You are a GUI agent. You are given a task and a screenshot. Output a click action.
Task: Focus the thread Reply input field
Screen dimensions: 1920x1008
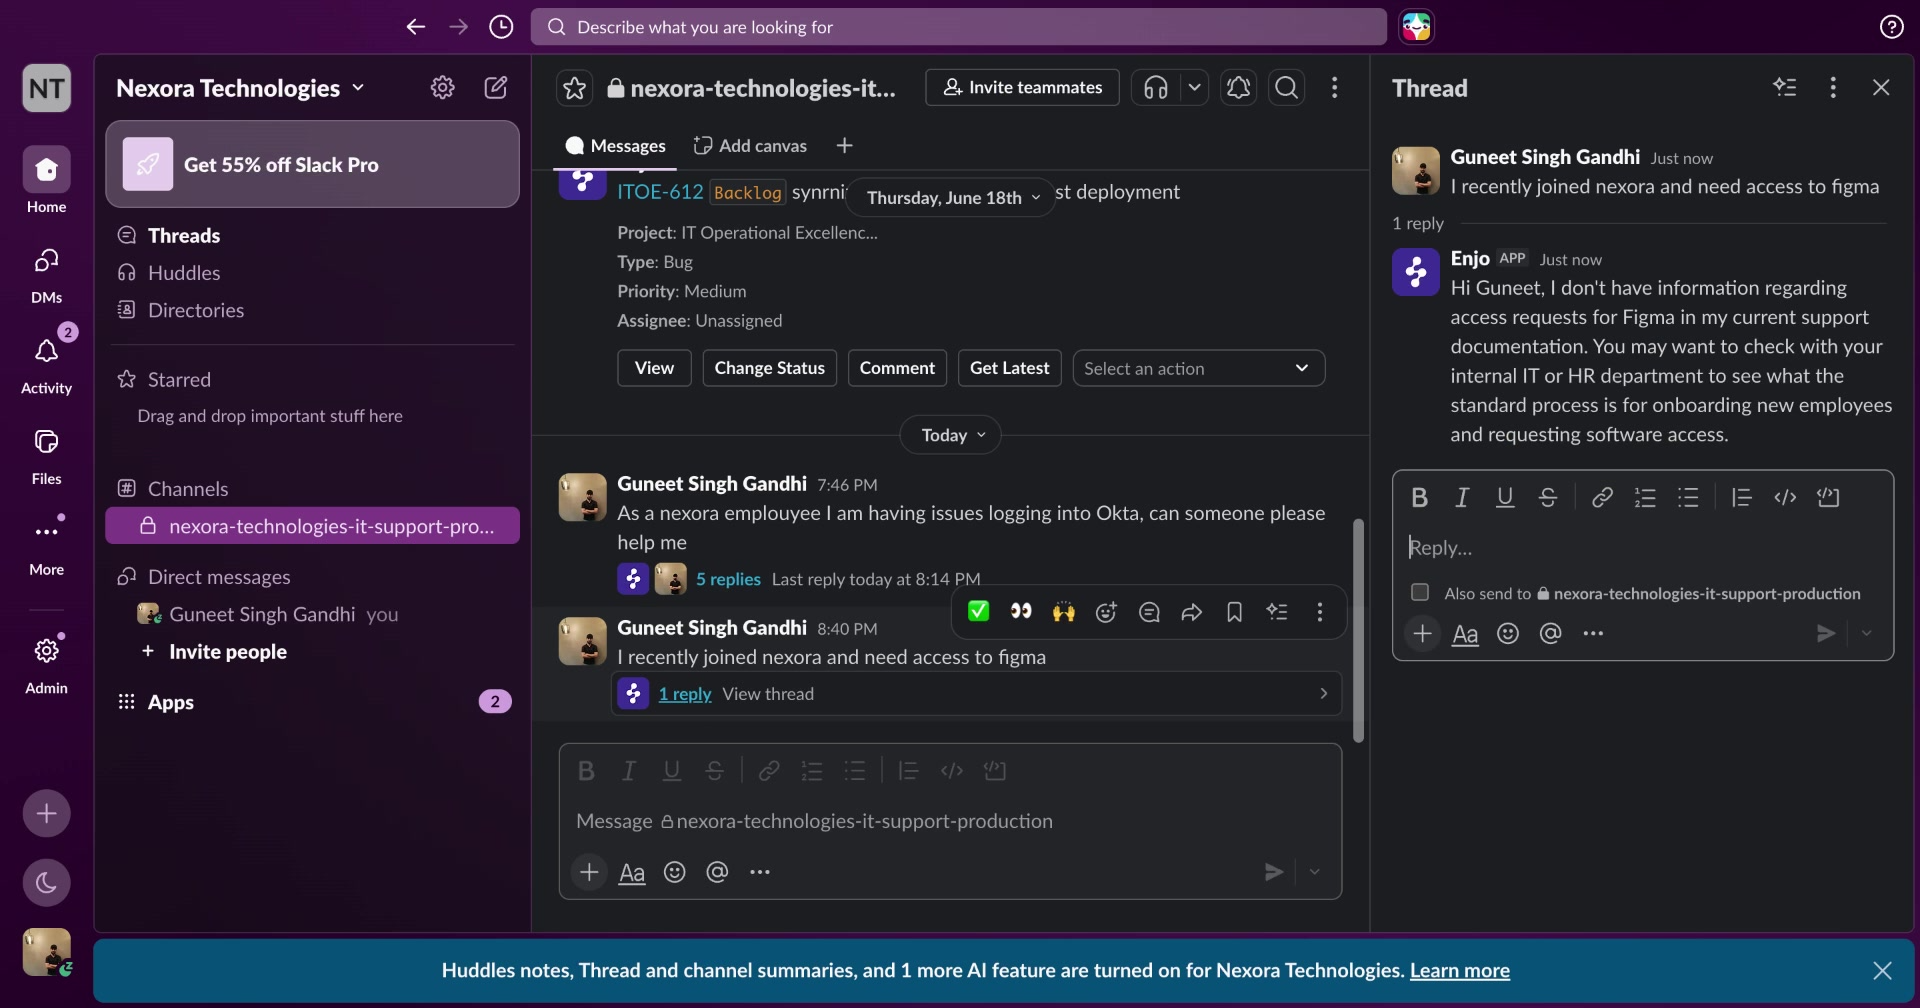(1643, 547)
